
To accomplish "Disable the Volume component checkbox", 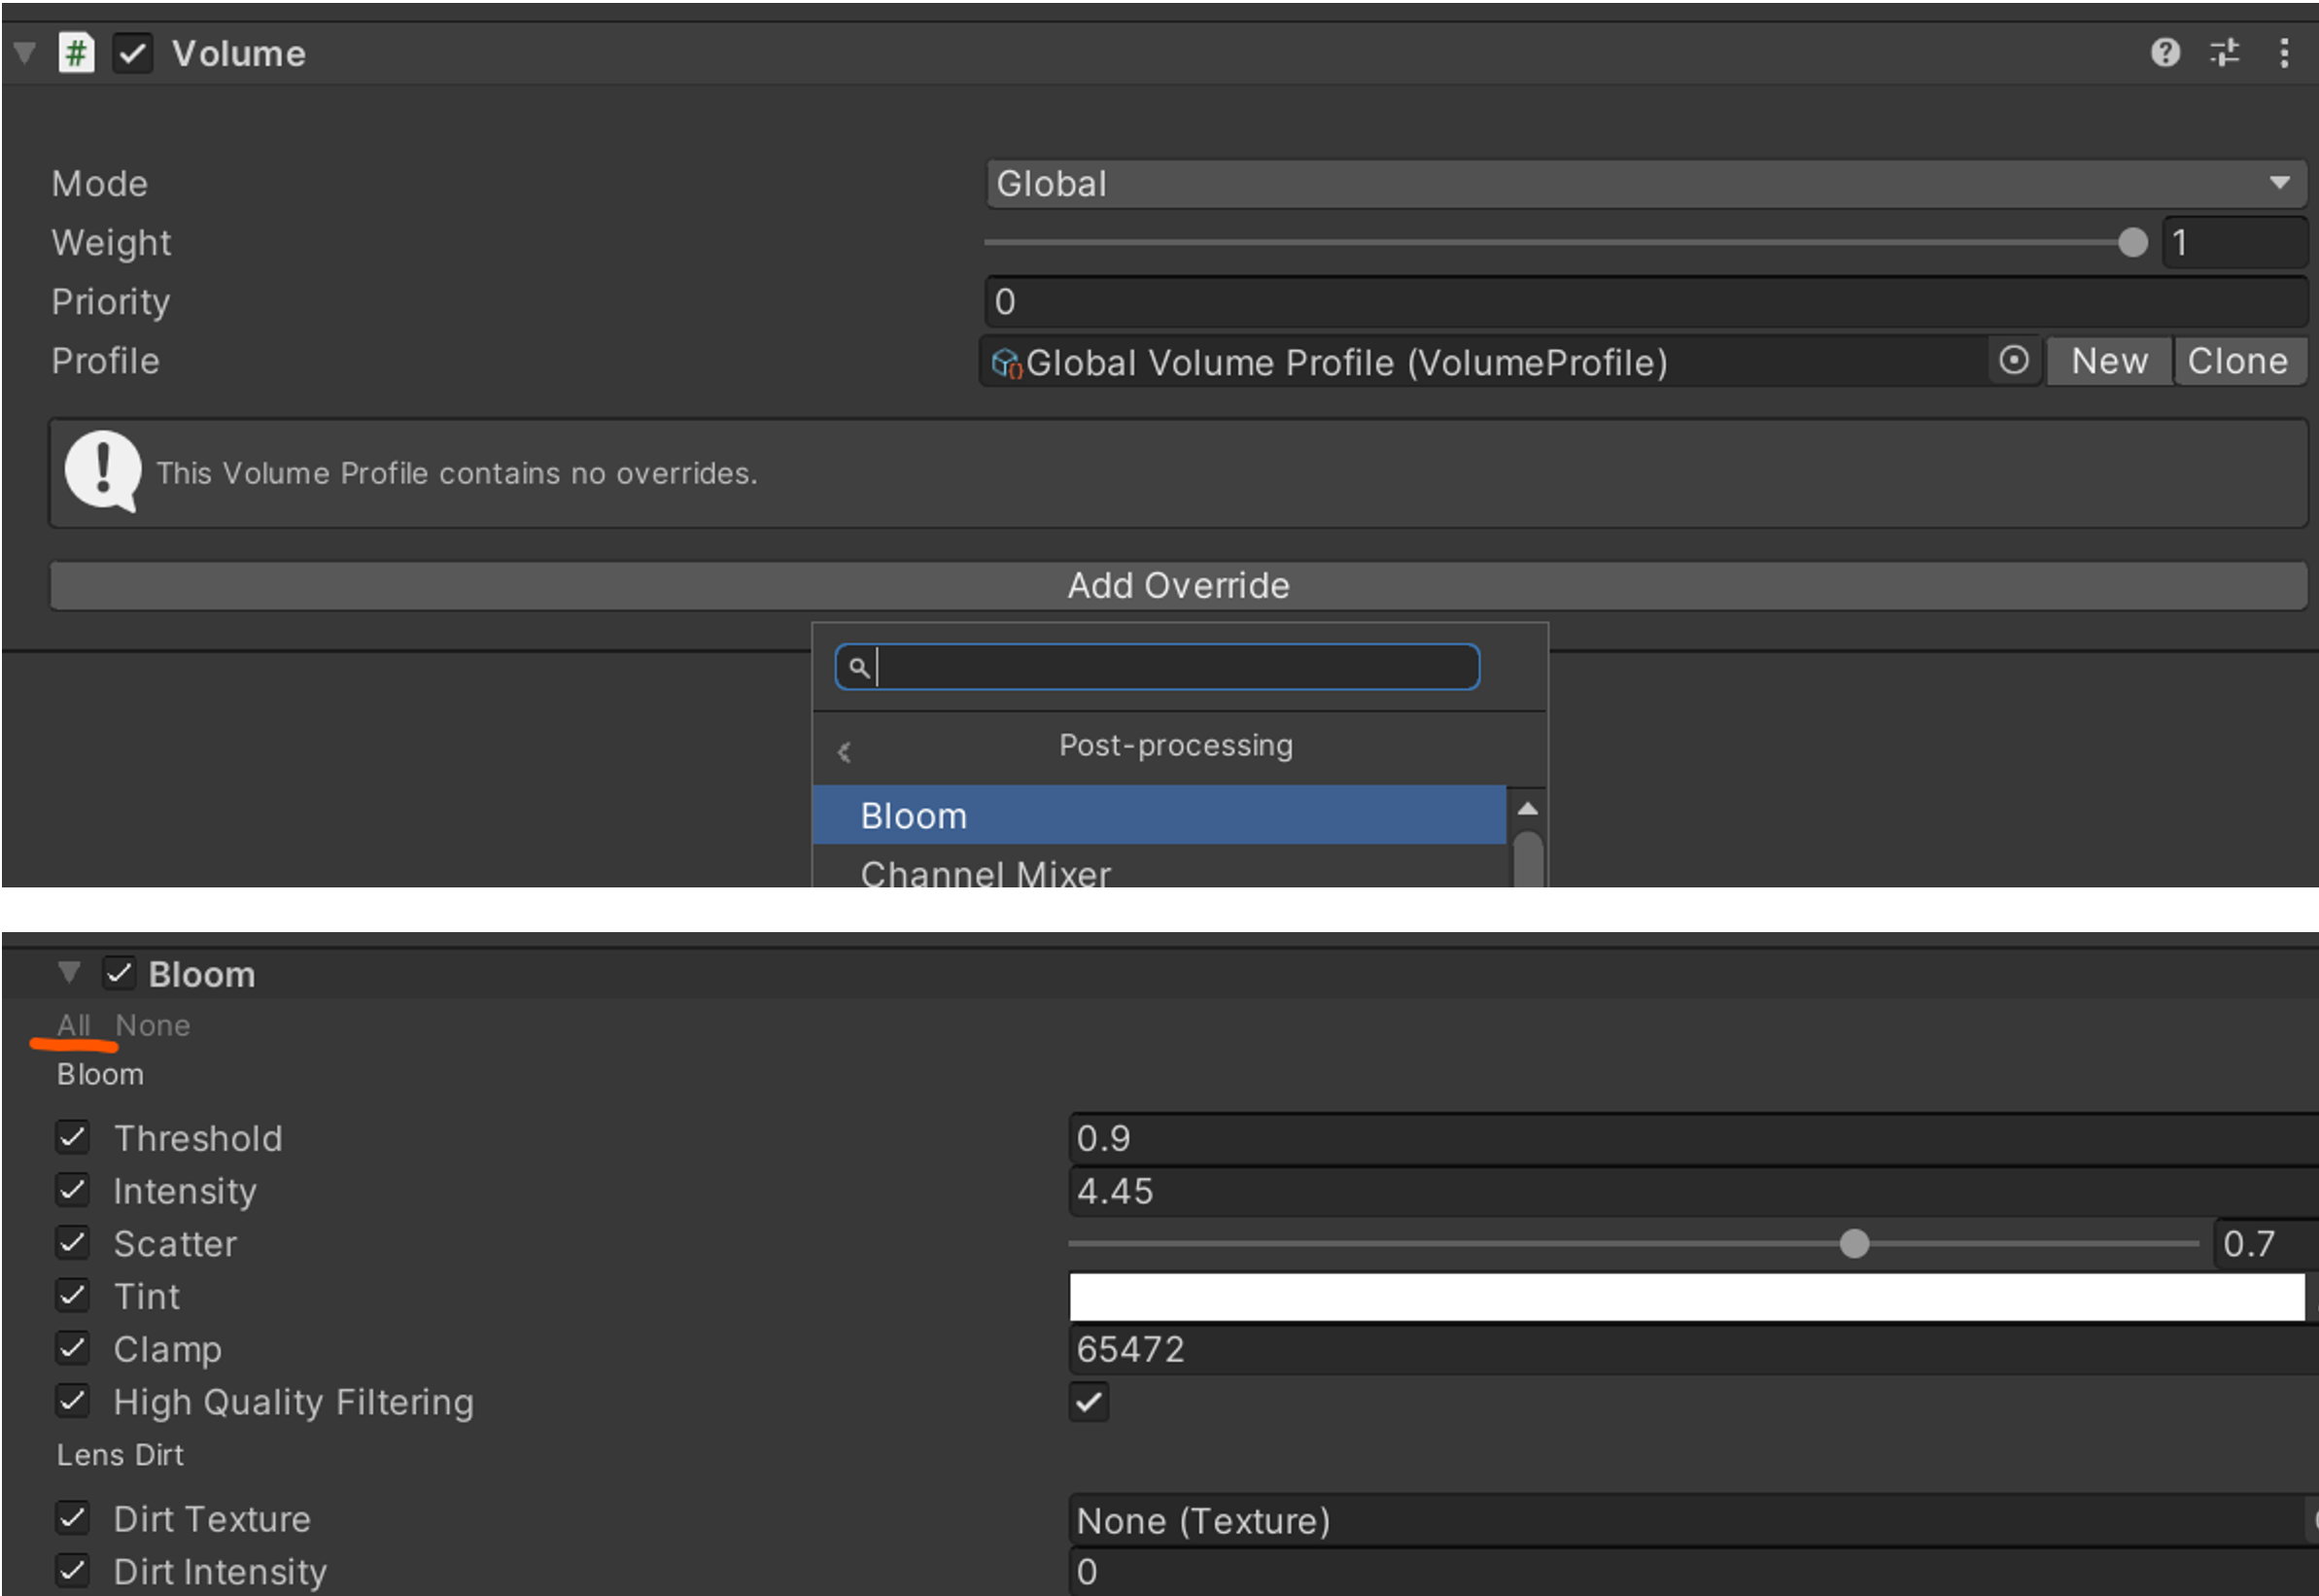I will coord(132,52).
